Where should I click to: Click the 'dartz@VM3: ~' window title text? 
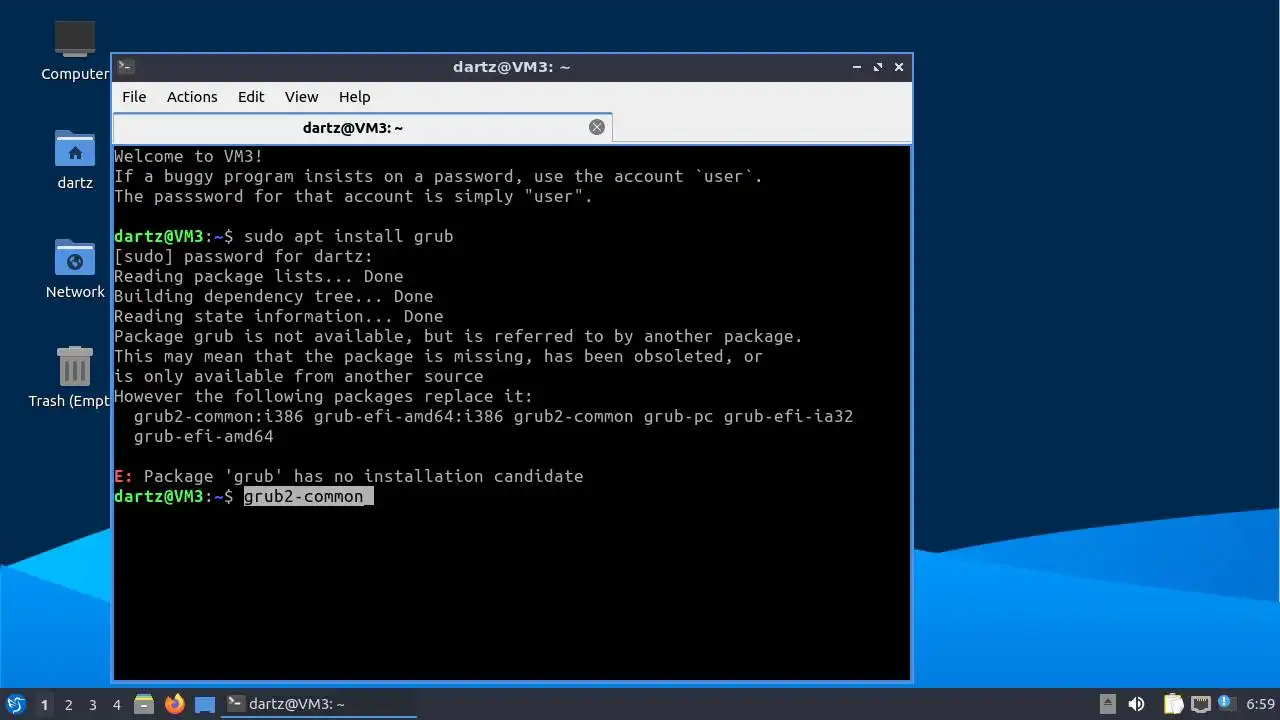click(x=511, y=67)
